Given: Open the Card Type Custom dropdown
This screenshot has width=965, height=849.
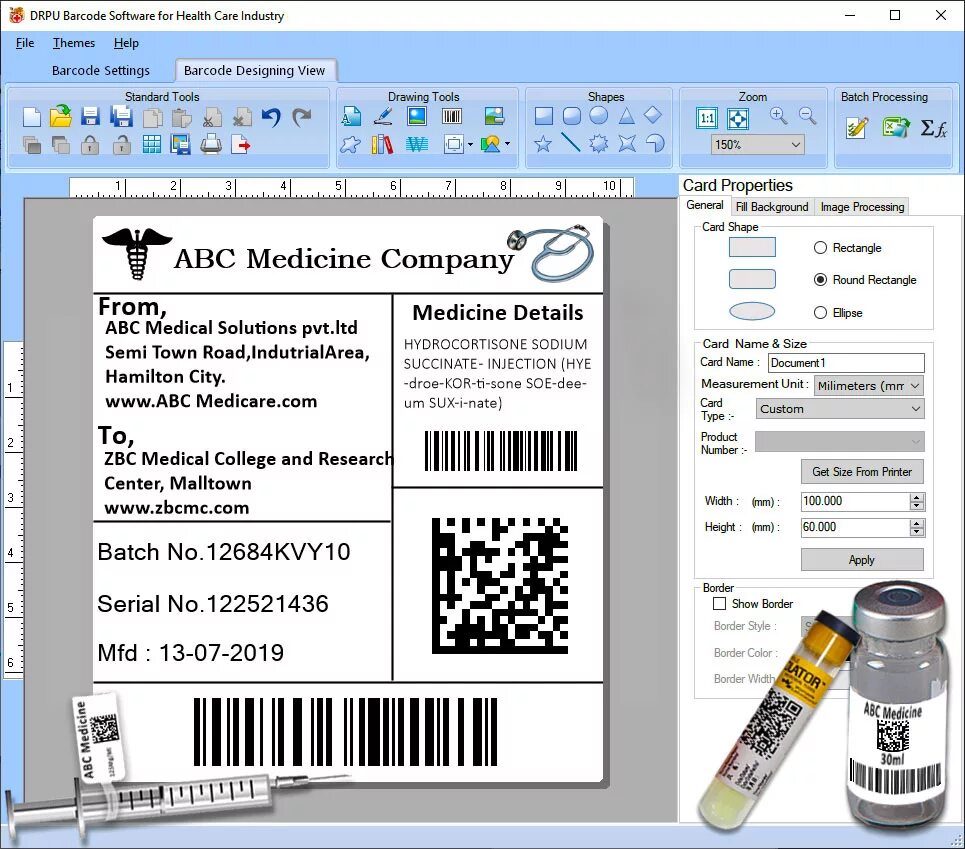Looking at the screenshot, I should click(840, 409).
